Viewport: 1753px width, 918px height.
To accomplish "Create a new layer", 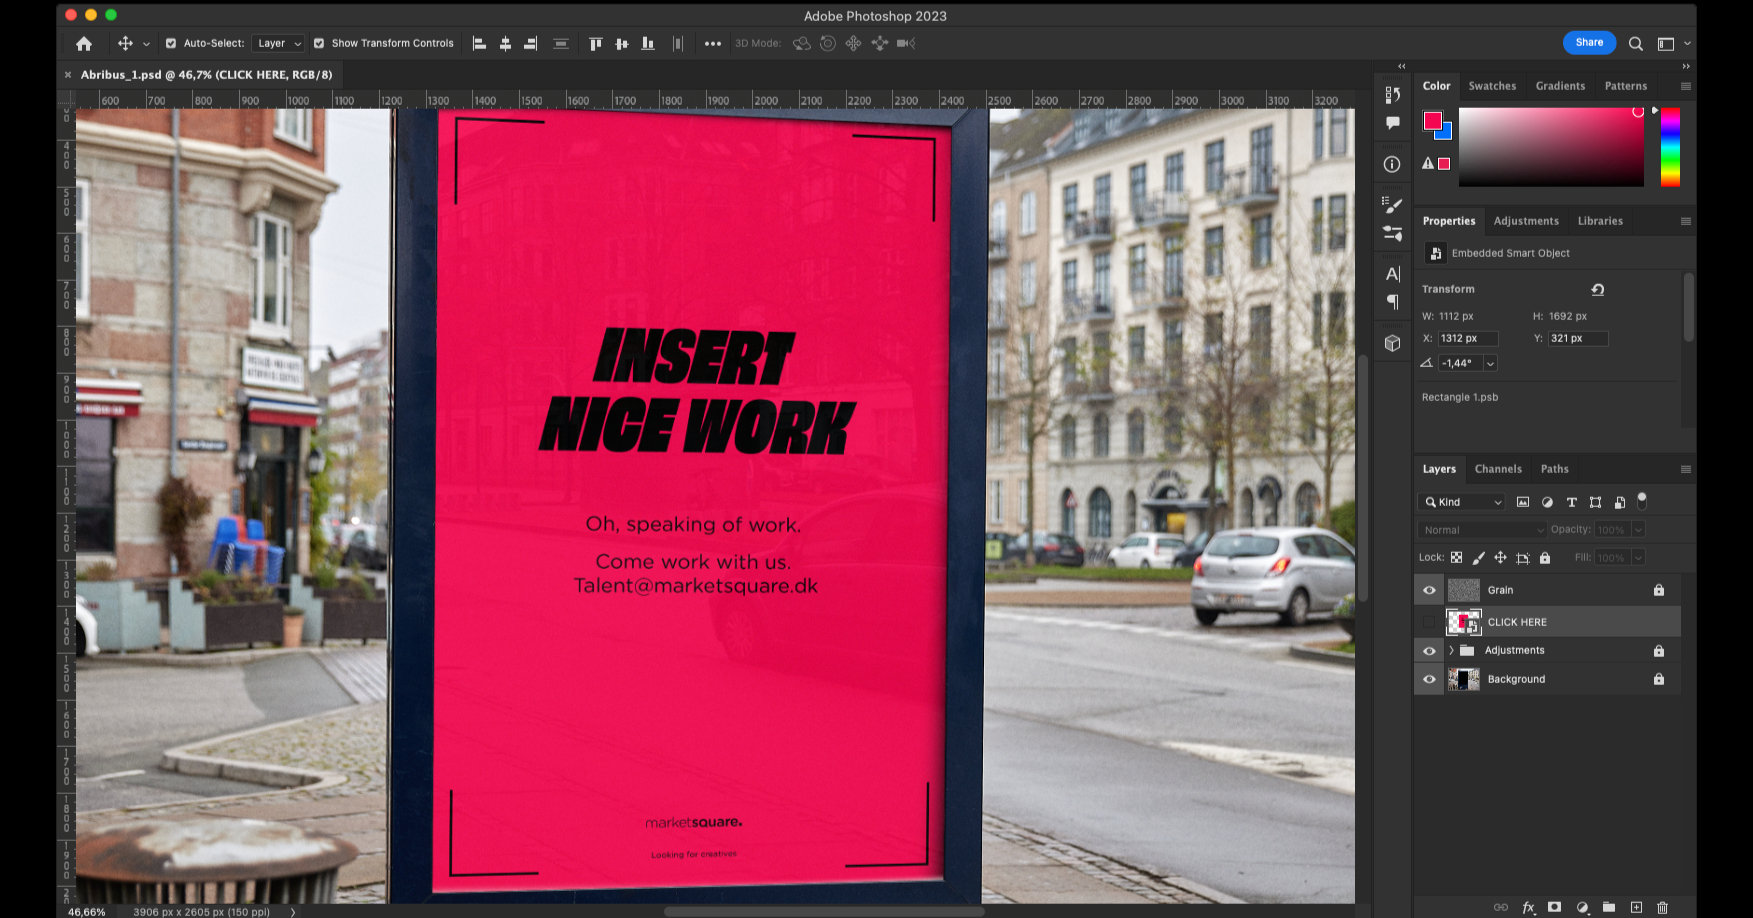I will click(x=1636, y=907).
